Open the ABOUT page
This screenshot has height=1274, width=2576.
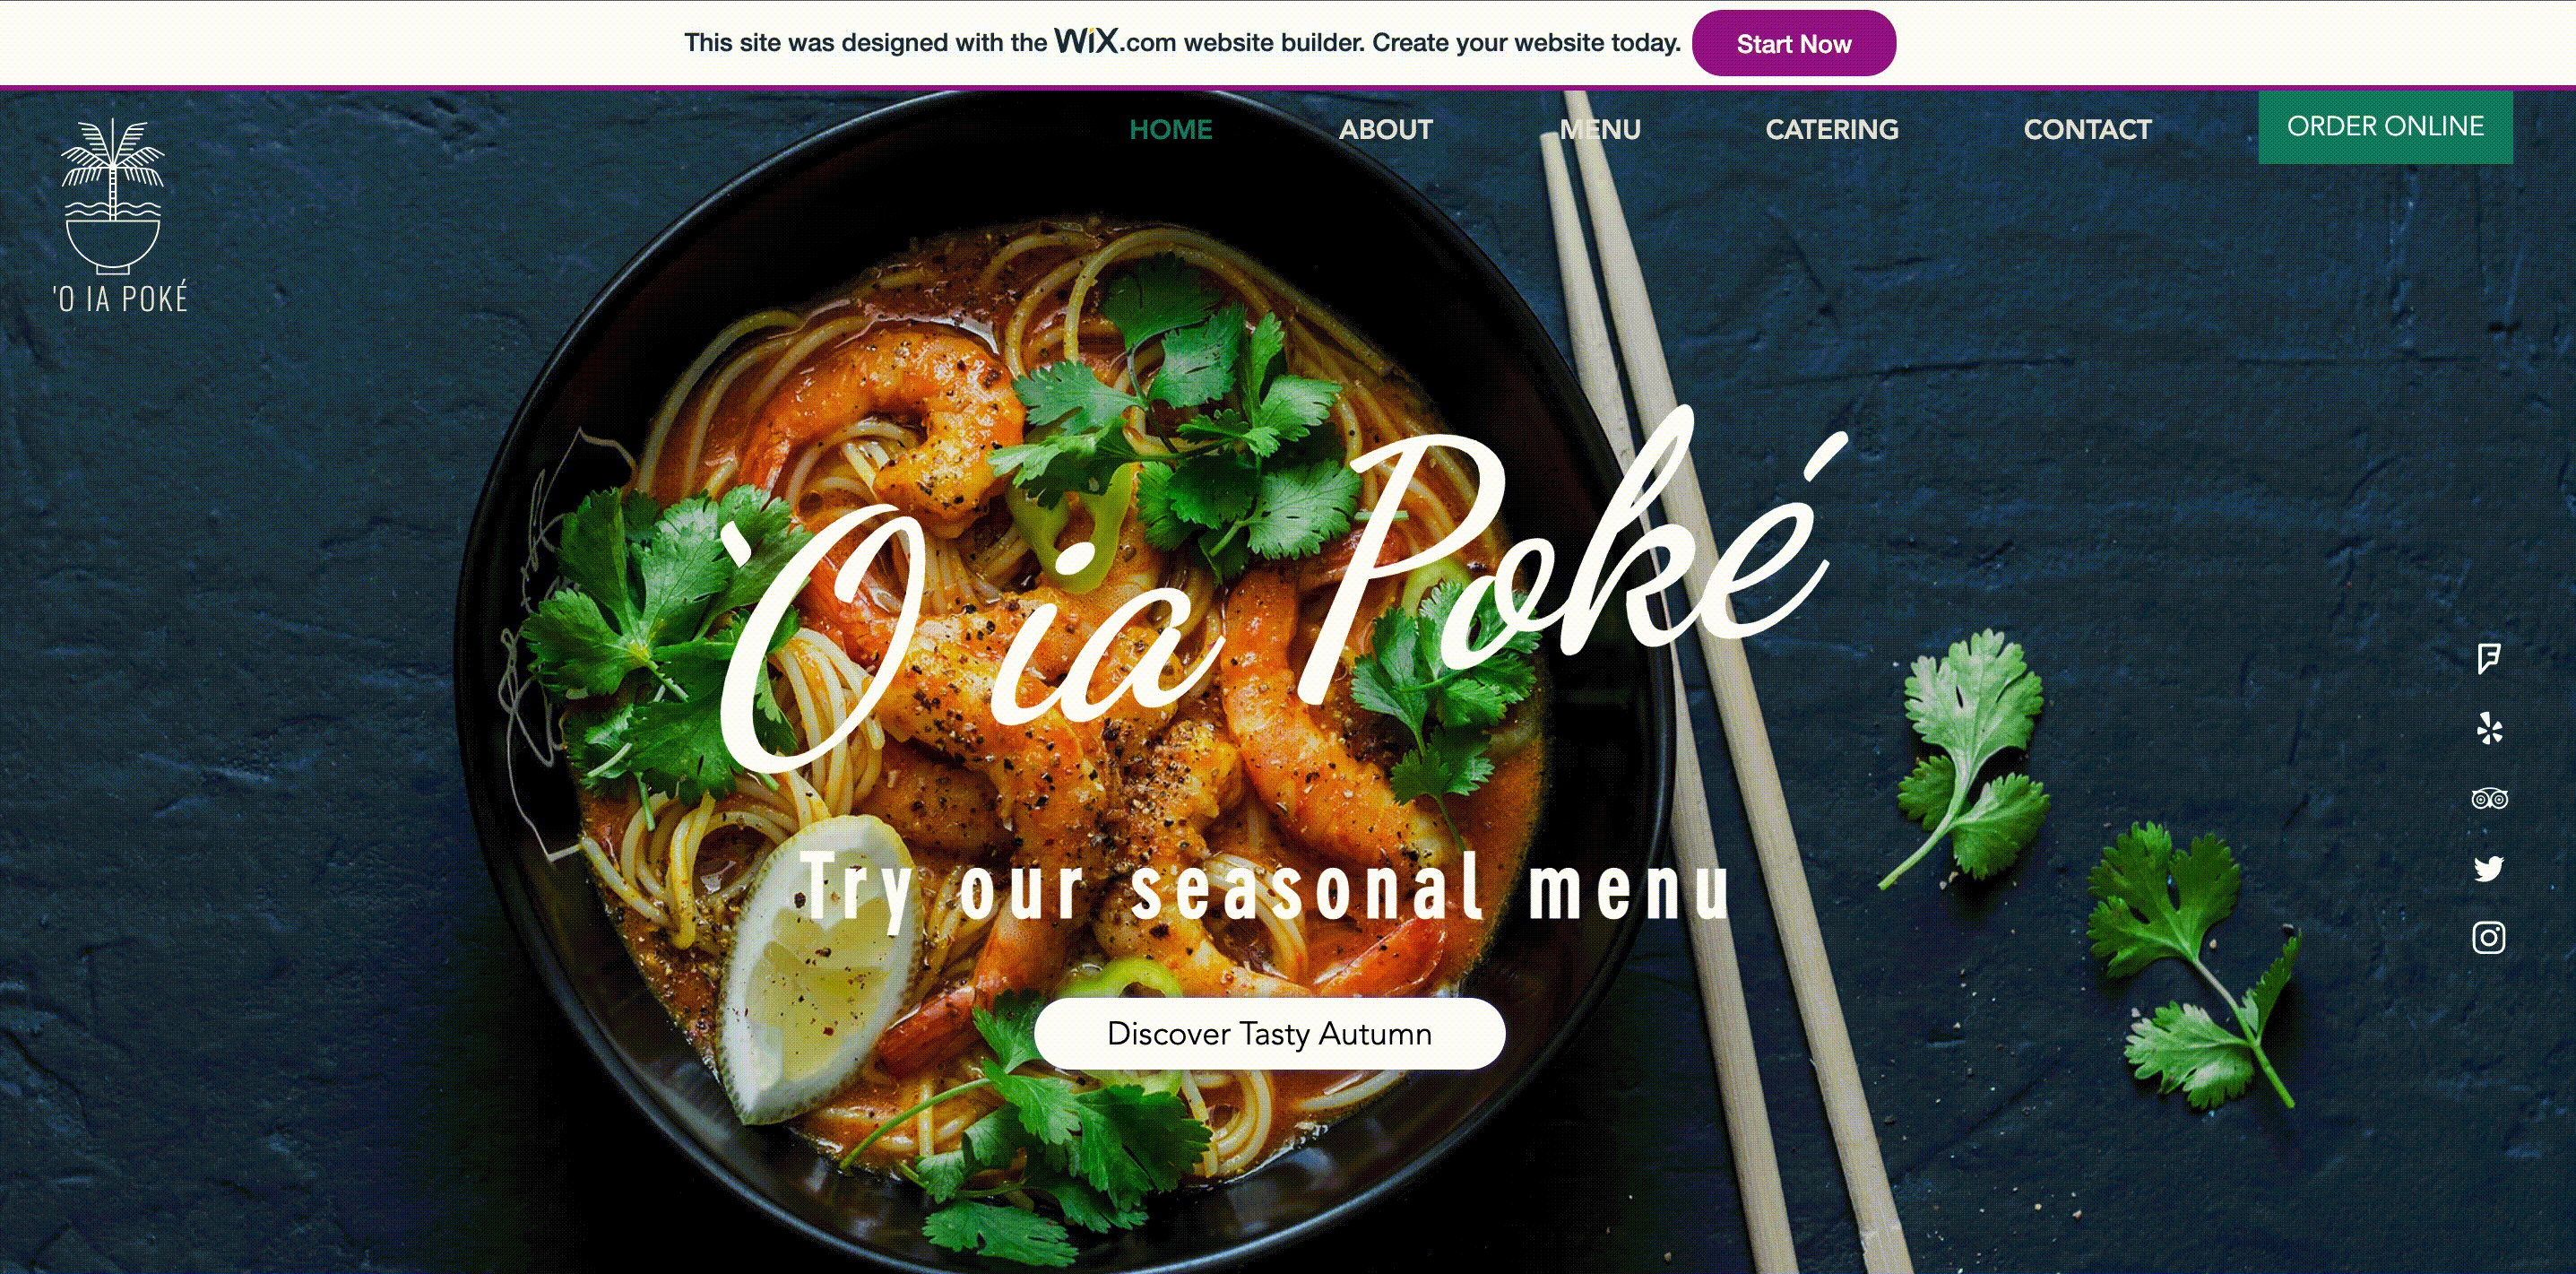click(x=1386, y=129)
